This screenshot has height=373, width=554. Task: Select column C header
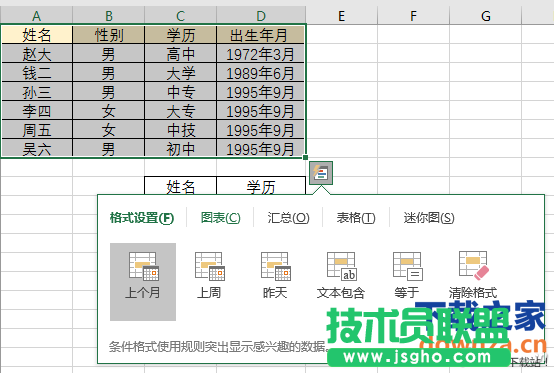click(181, 16)
